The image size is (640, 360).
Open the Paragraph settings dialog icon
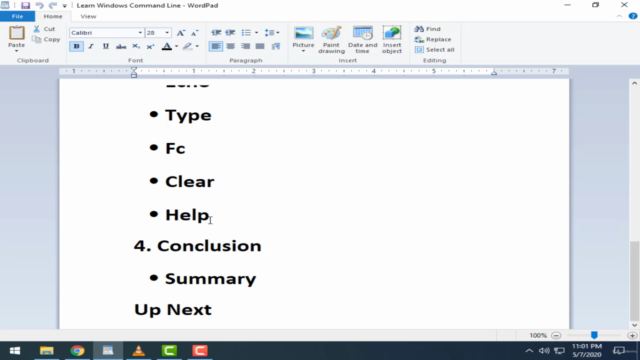[276, 46]
